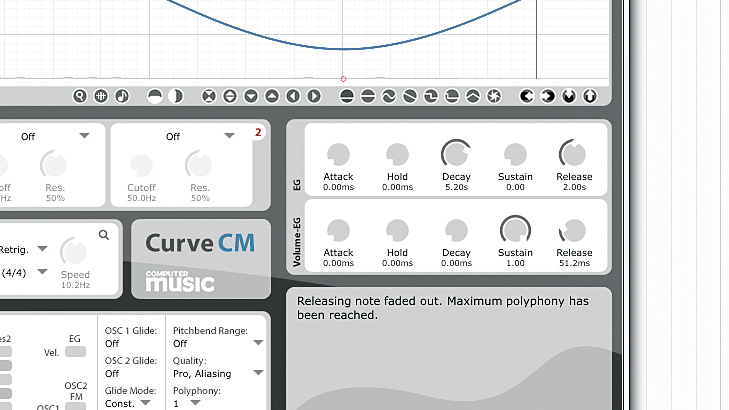Image resolution: width=729 pixels, height=410 pixels.
Task: Click the magnifier zoom icon in waveform toolbar
Action: pos(80,96)
